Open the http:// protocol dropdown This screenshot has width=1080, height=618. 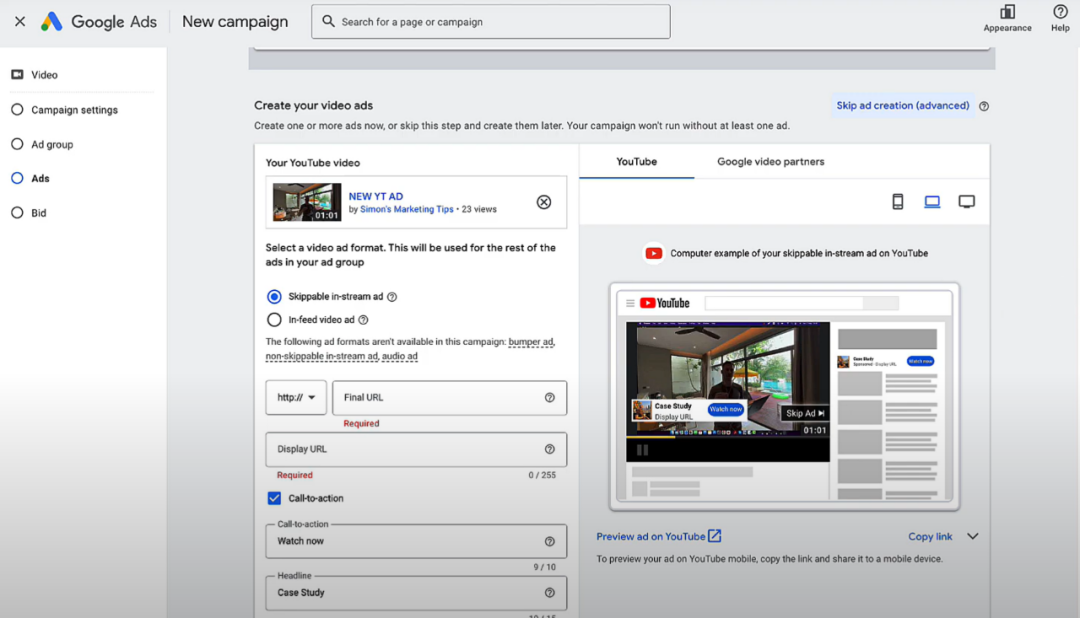click(x=296, y=398)
